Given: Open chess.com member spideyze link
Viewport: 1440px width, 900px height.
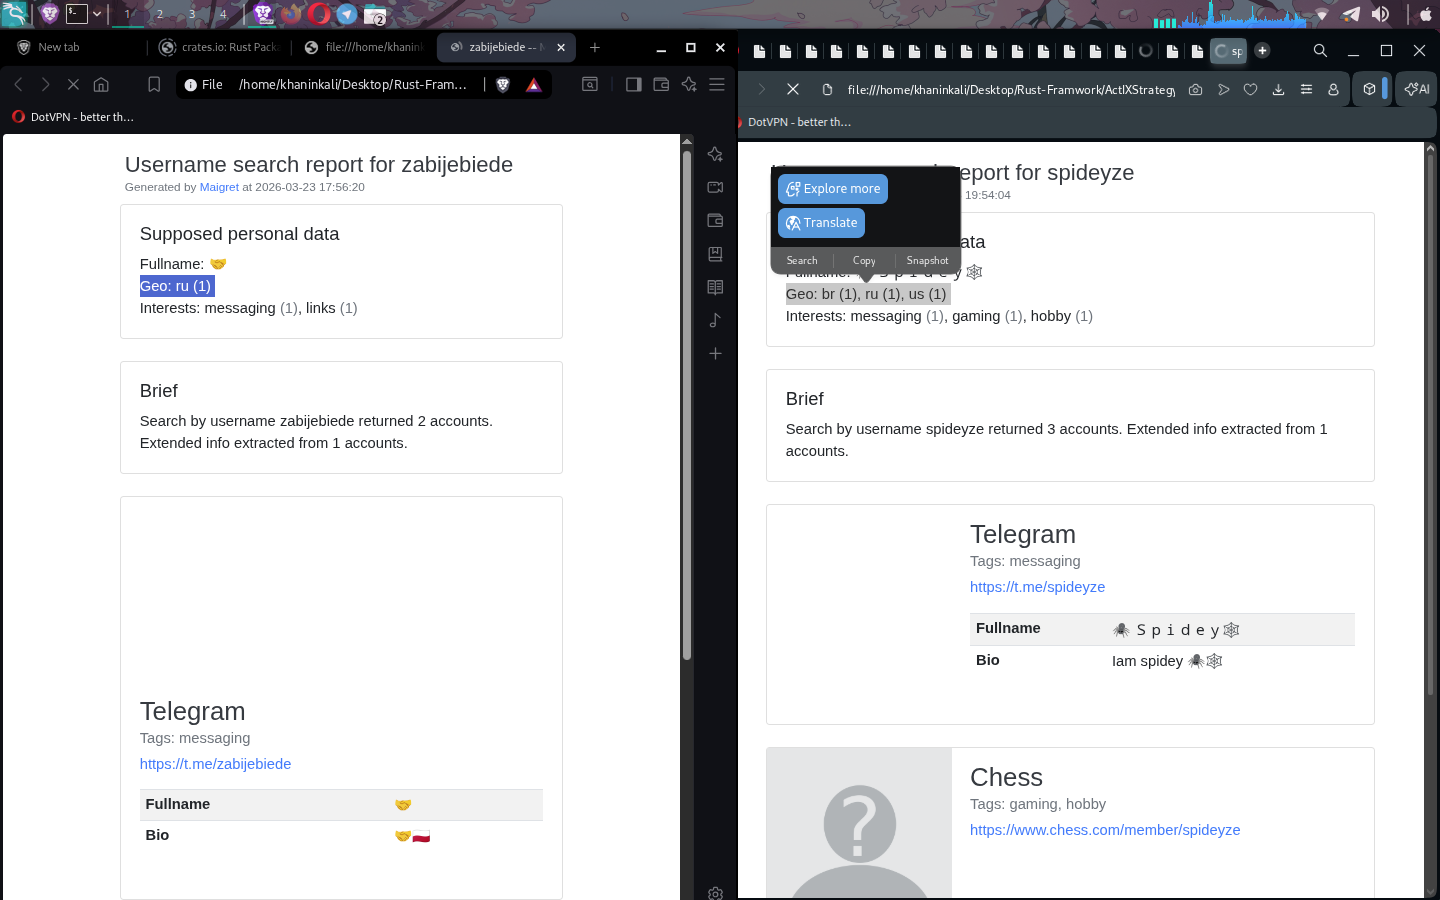Looking at the screenshot, I should click(1105, 830).
